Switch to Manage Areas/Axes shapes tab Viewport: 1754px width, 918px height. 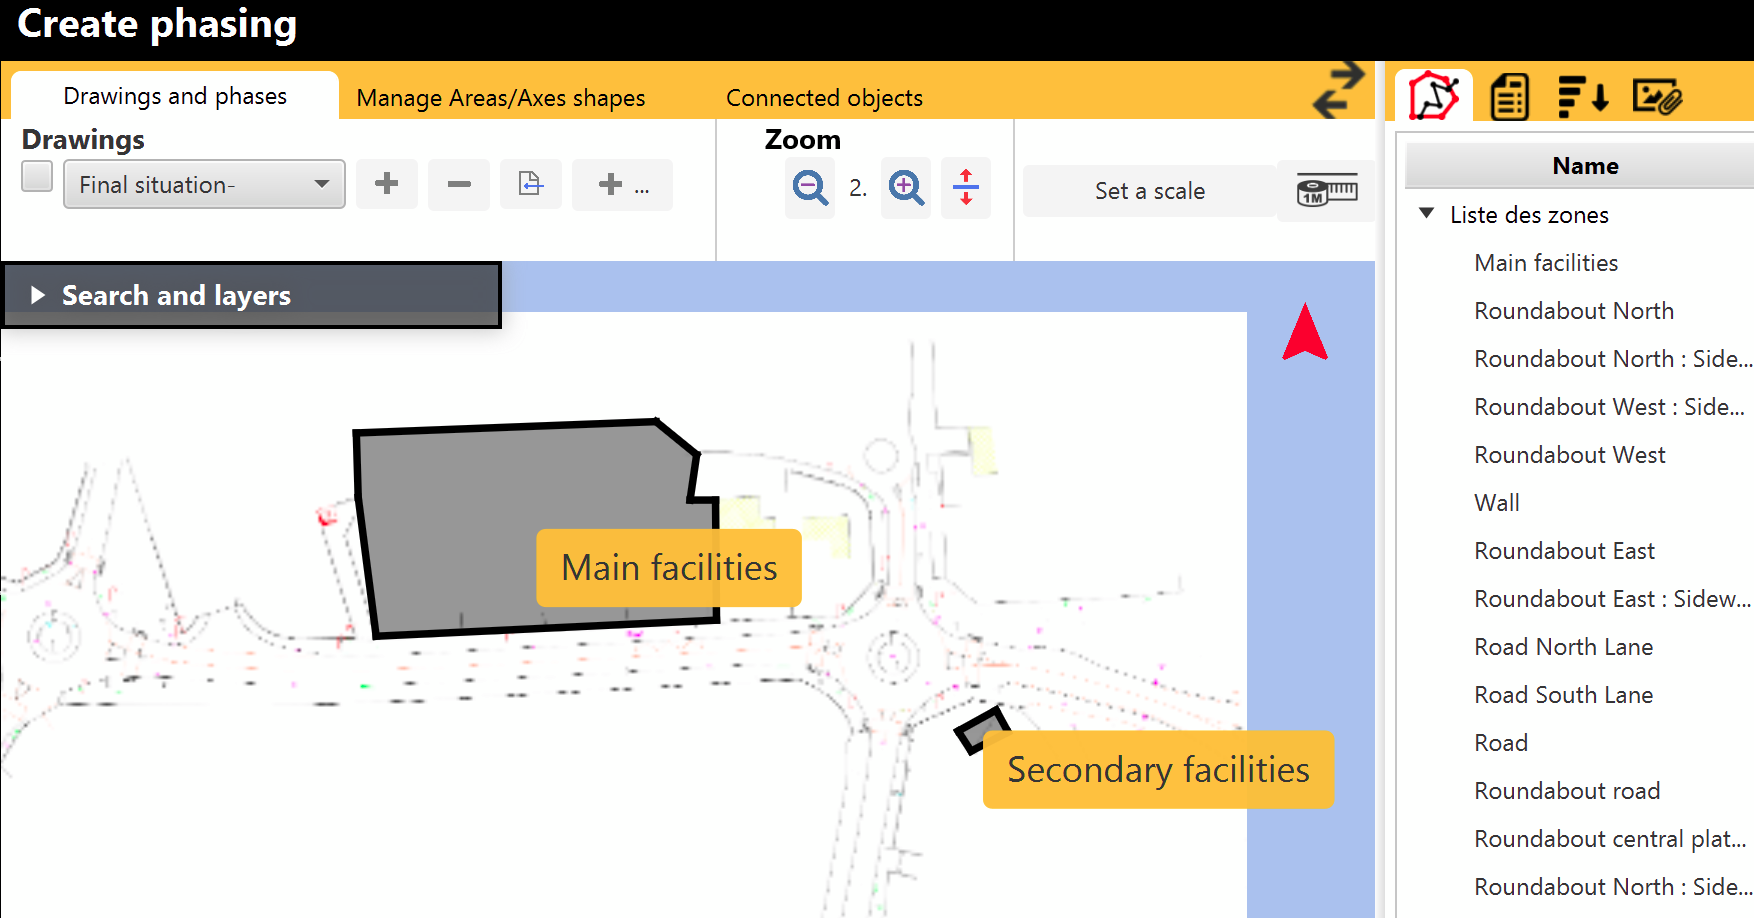point(500,98)
